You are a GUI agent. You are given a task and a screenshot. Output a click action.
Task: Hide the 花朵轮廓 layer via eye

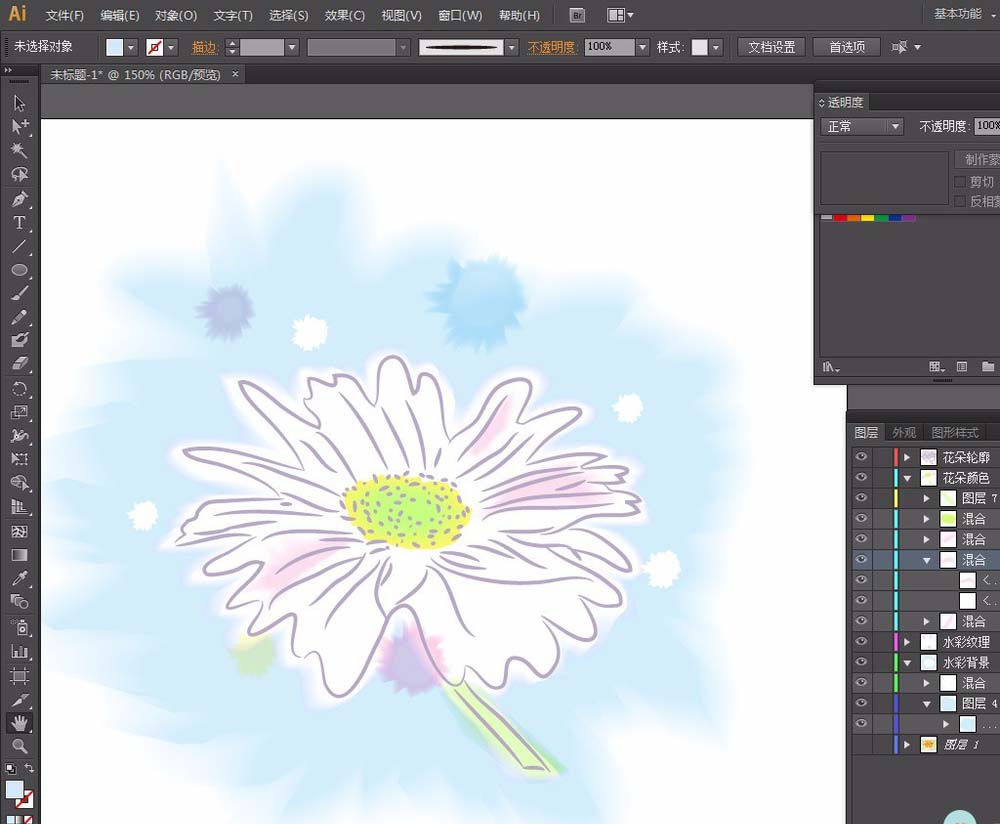(x=861, y=457)
